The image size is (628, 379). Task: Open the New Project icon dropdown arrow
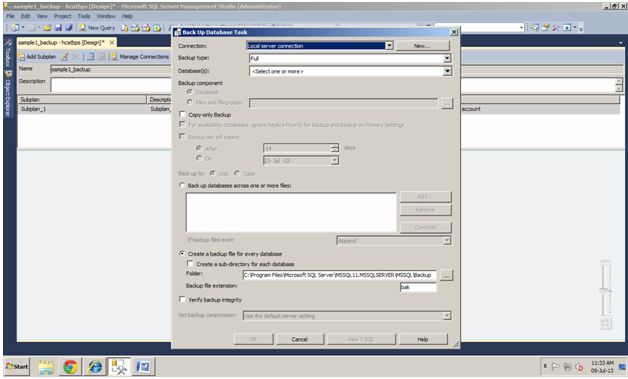23,28
